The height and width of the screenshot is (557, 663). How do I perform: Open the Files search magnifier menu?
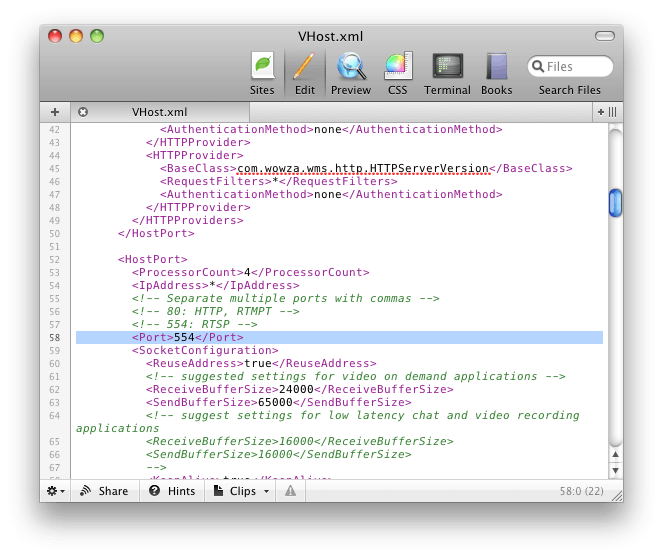(537, 66)
